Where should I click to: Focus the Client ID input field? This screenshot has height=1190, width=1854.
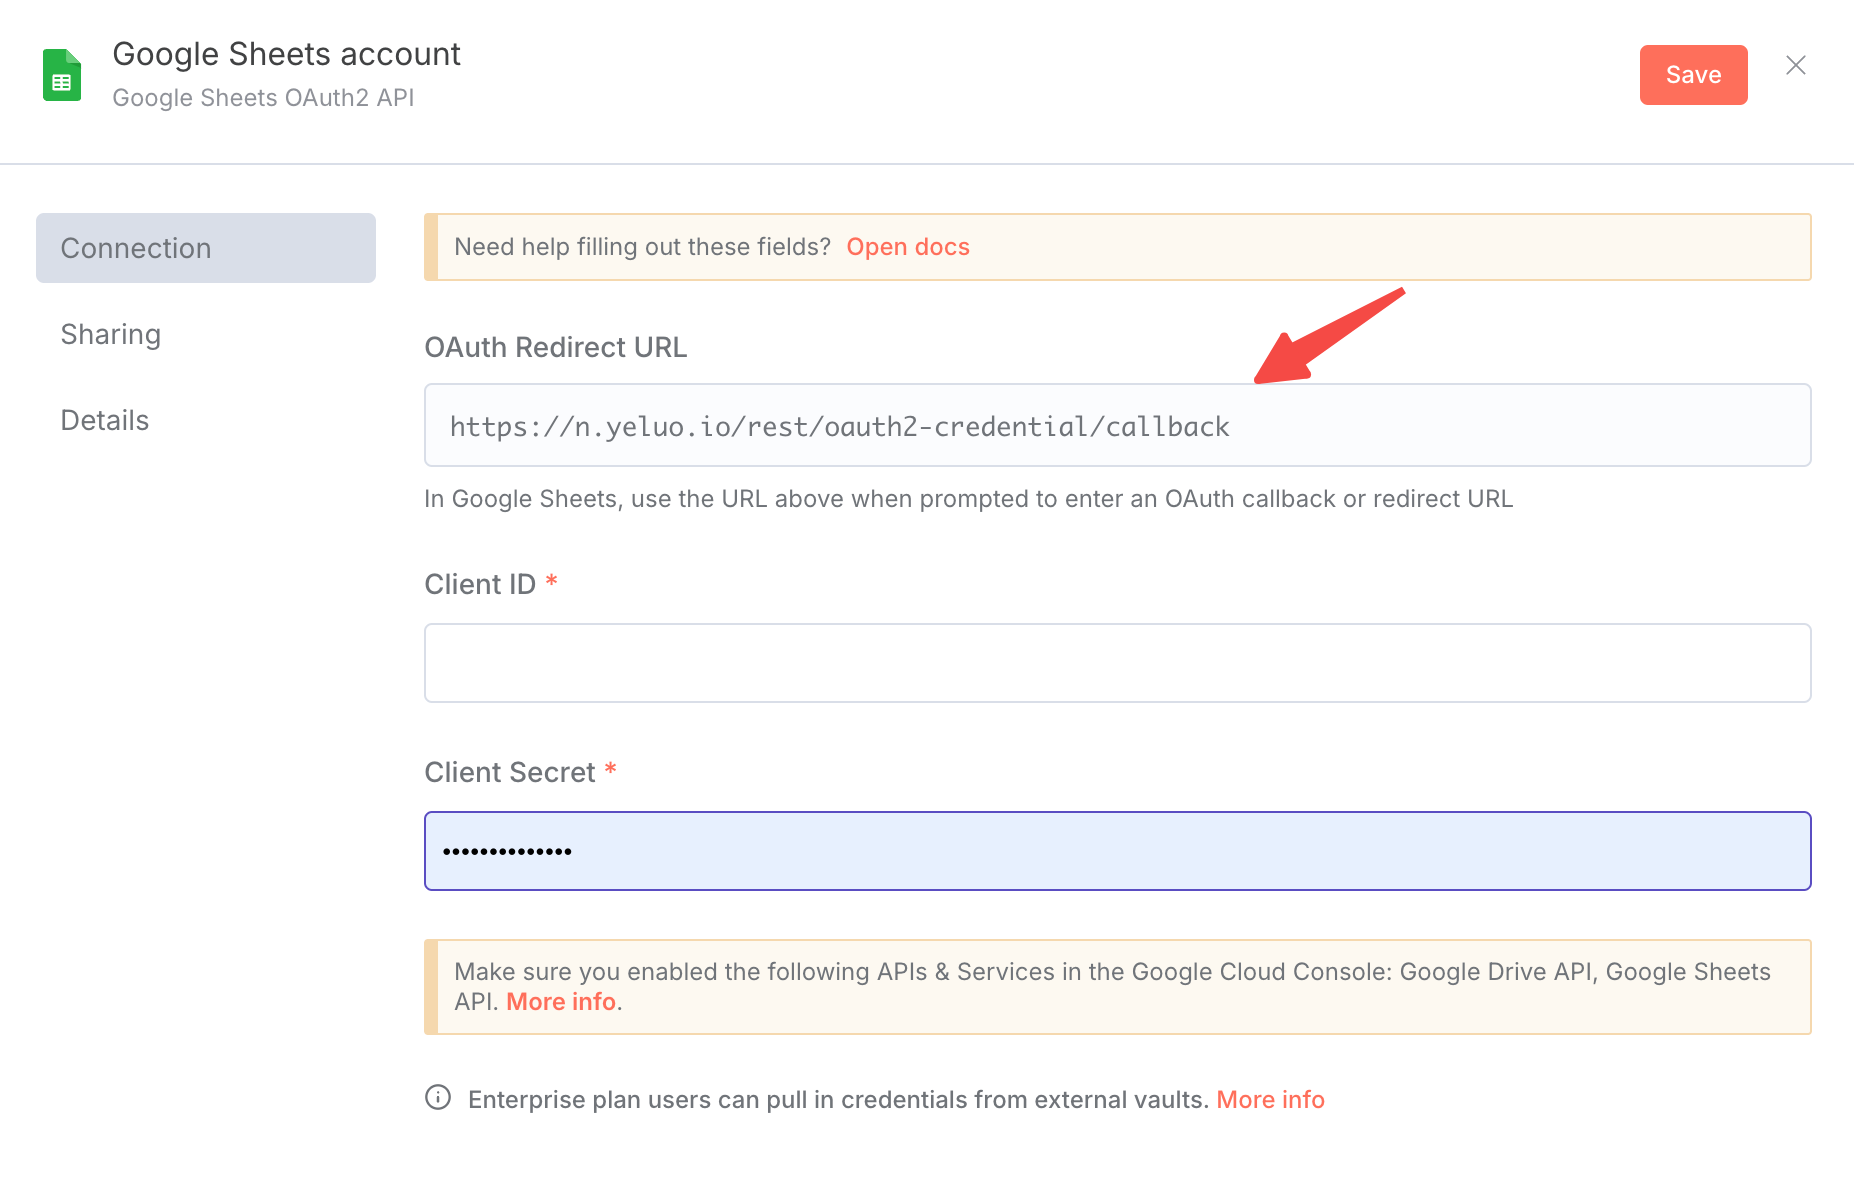[1117, 663]
